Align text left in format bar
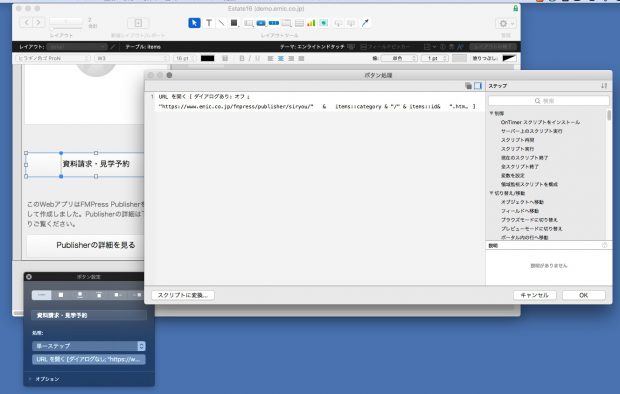Viewport: 620px width, 394px height. pos(270,58)
